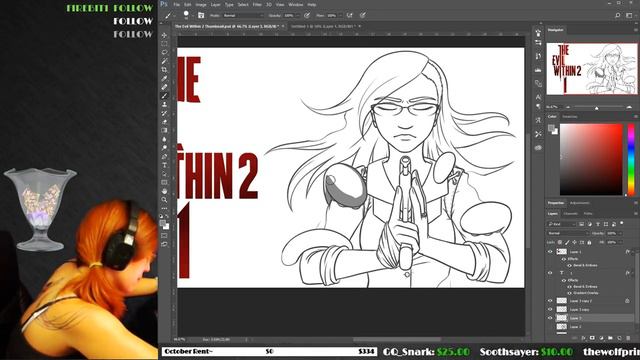Toggle Quick Mask mode icon
This screenshot has height=360, width=640.
164,236
